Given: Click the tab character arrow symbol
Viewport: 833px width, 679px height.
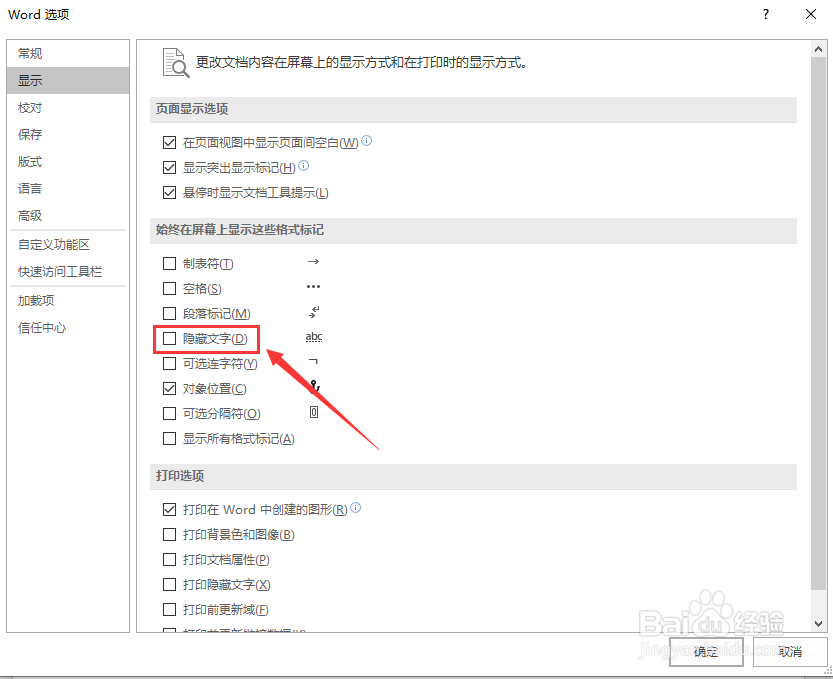Looking at the screenshot, I should 313,261.
